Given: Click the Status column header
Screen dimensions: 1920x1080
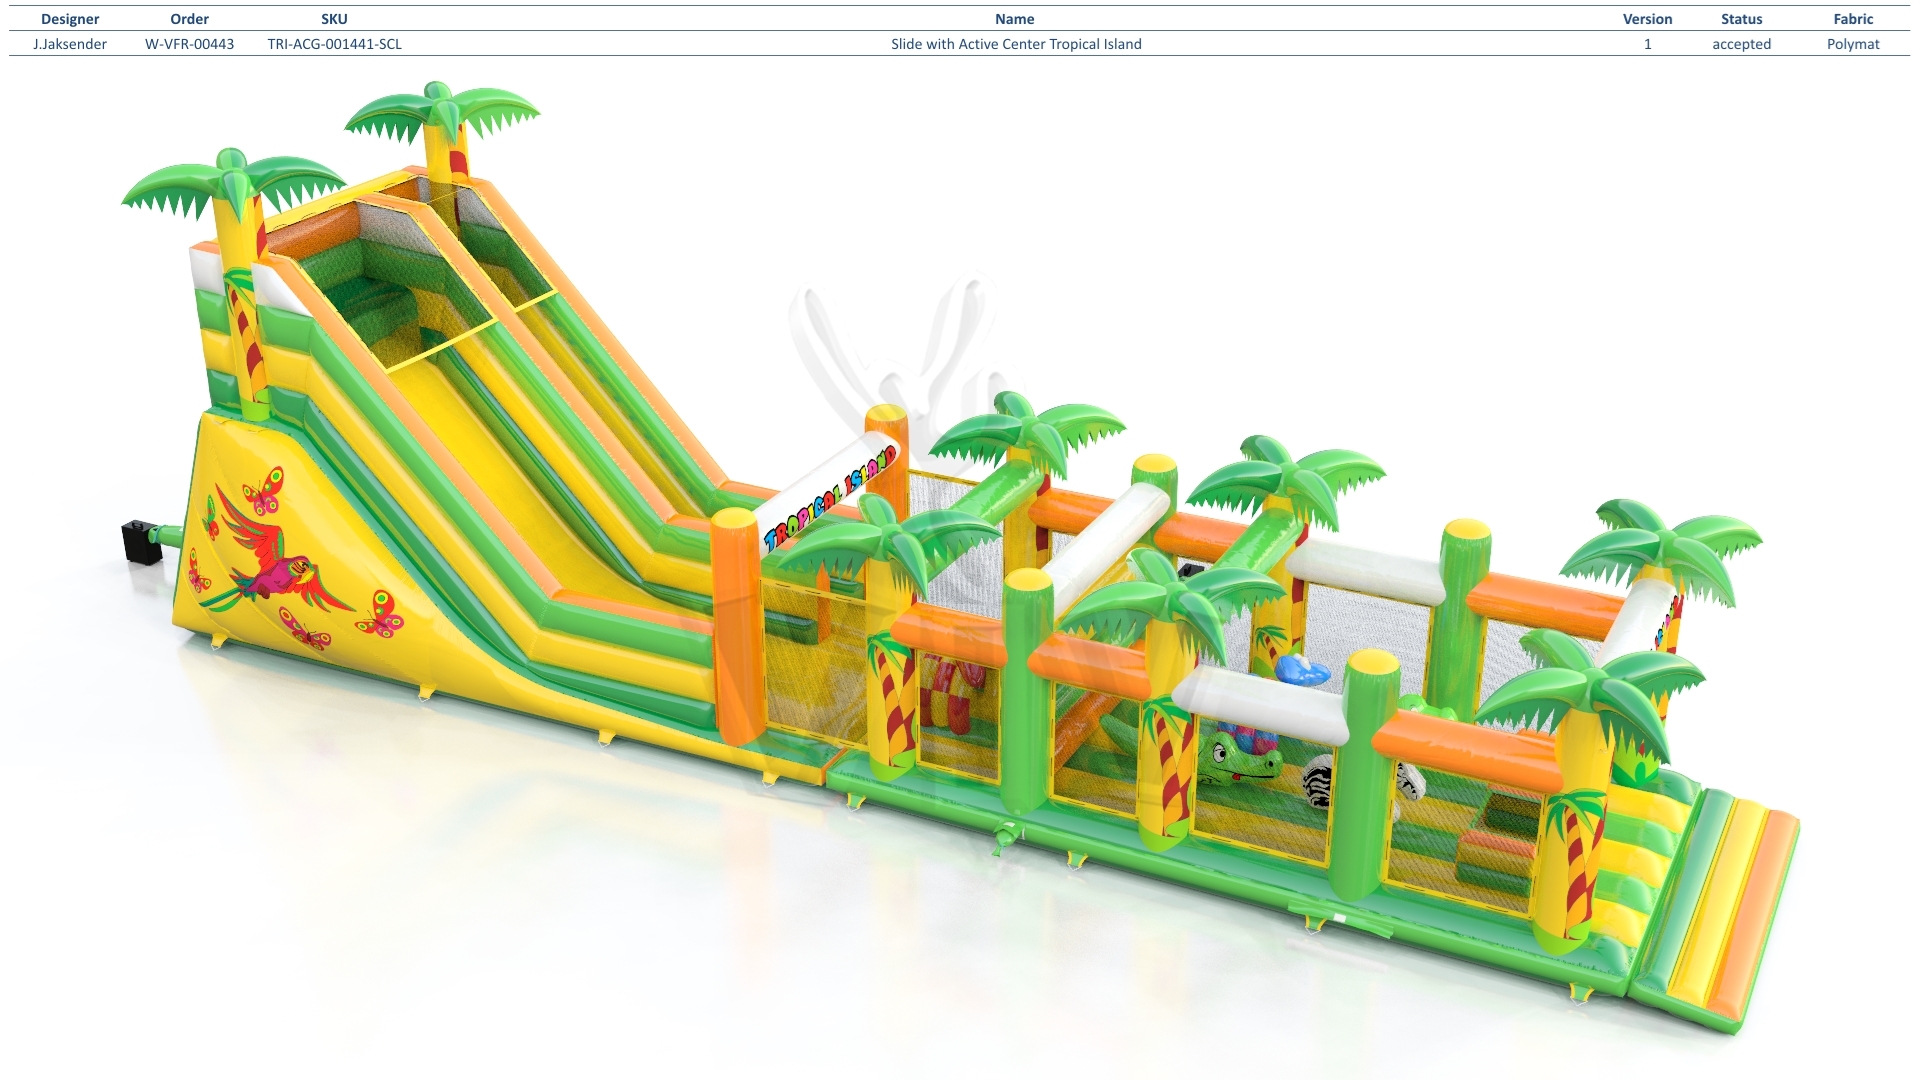Looking at the screenshot, I should 1741,19.
